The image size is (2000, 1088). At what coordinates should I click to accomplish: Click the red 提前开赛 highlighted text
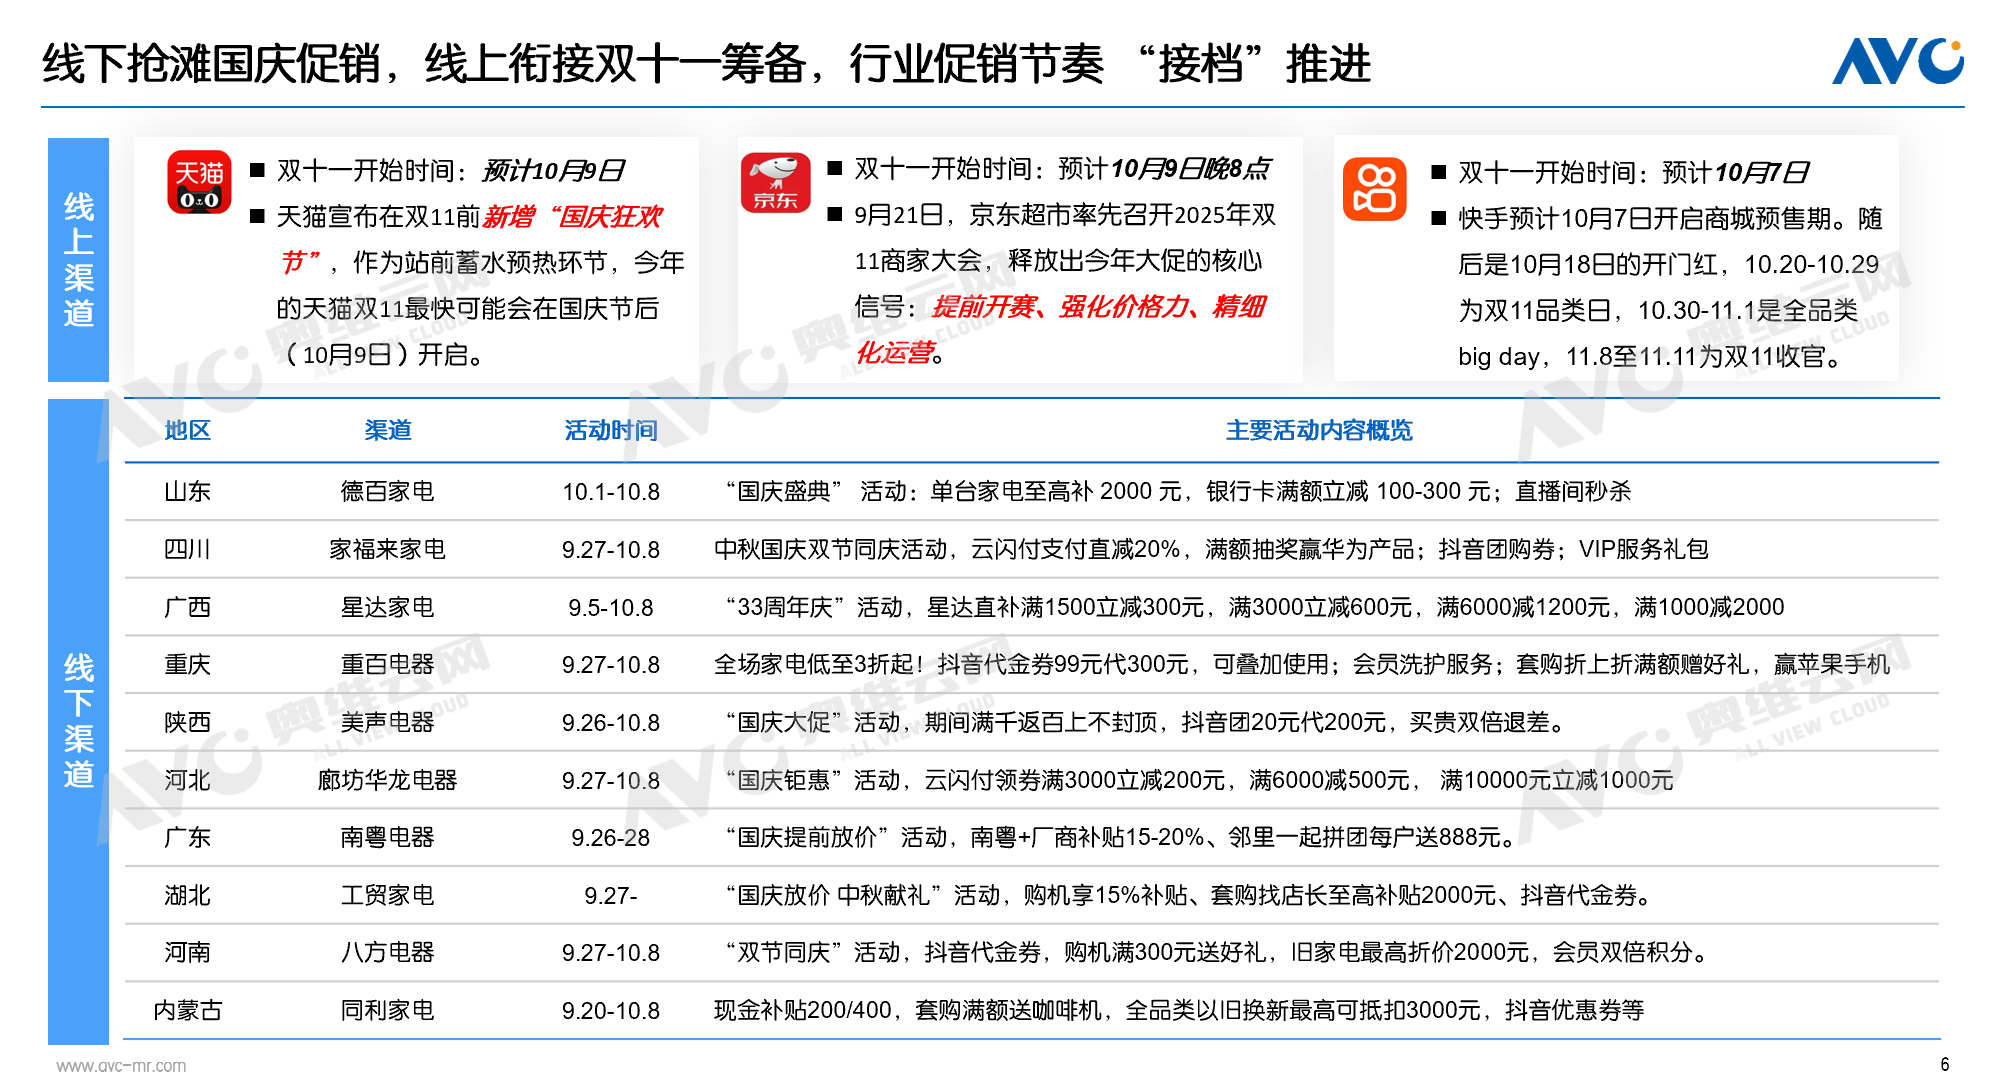coord(984,307)
